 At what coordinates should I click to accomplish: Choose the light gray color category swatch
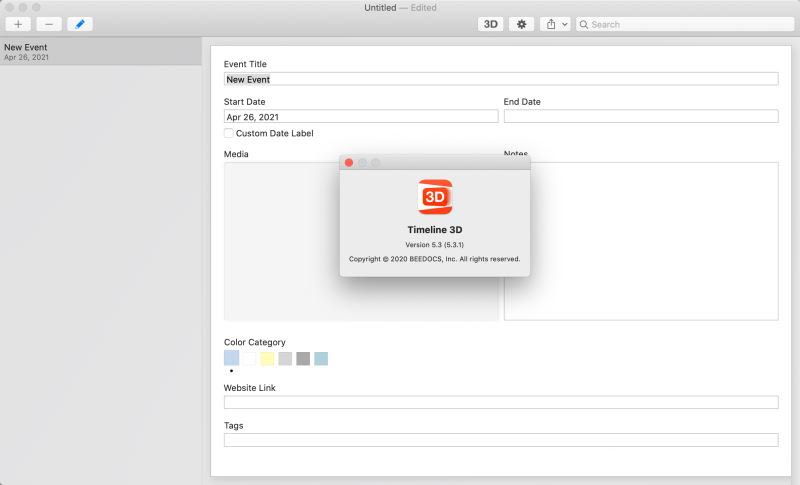[285, 359]
